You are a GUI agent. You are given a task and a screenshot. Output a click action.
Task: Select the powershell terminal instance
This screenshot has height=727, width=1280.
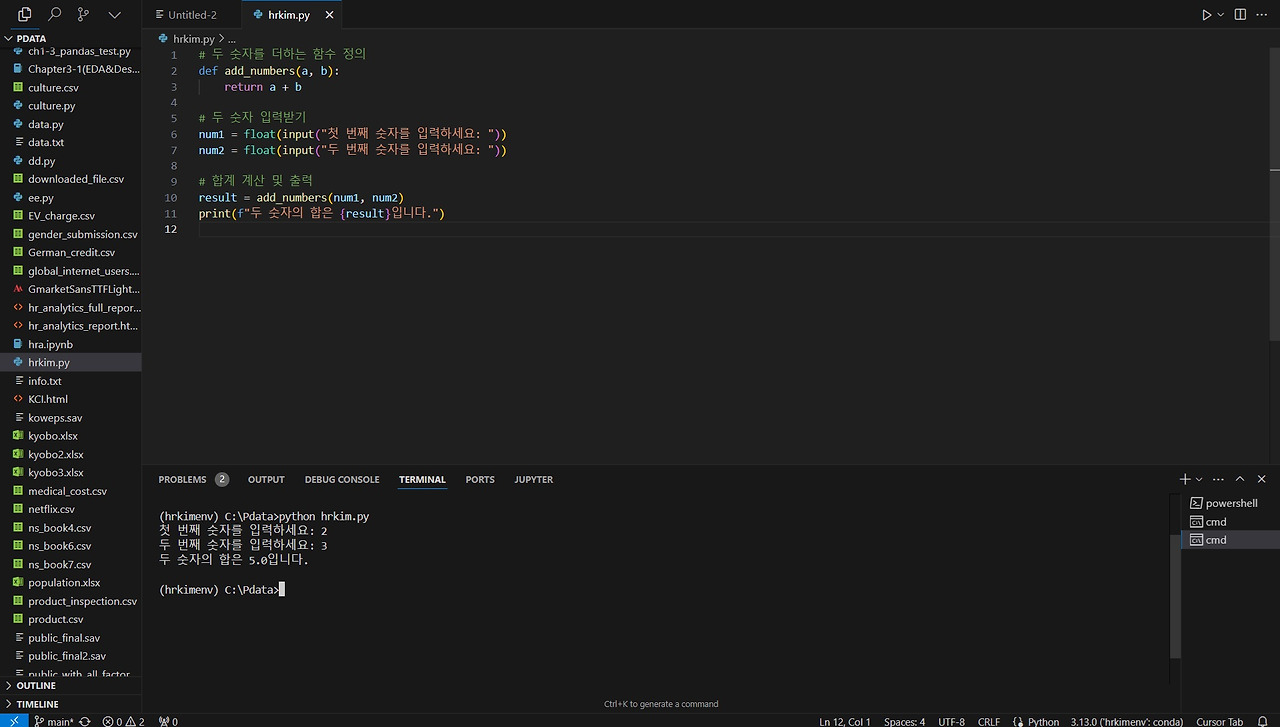pyautogui.click(x=1231, y=503)
